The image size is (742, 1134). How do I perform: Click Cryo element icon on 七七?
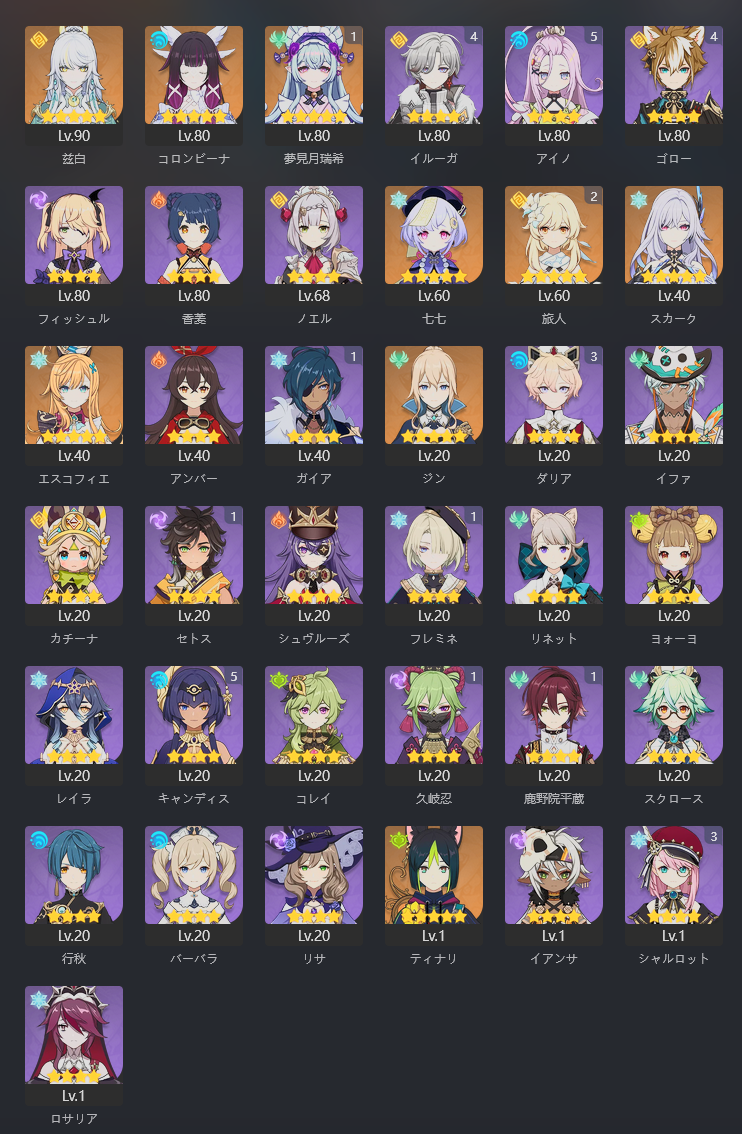point(398,199)
